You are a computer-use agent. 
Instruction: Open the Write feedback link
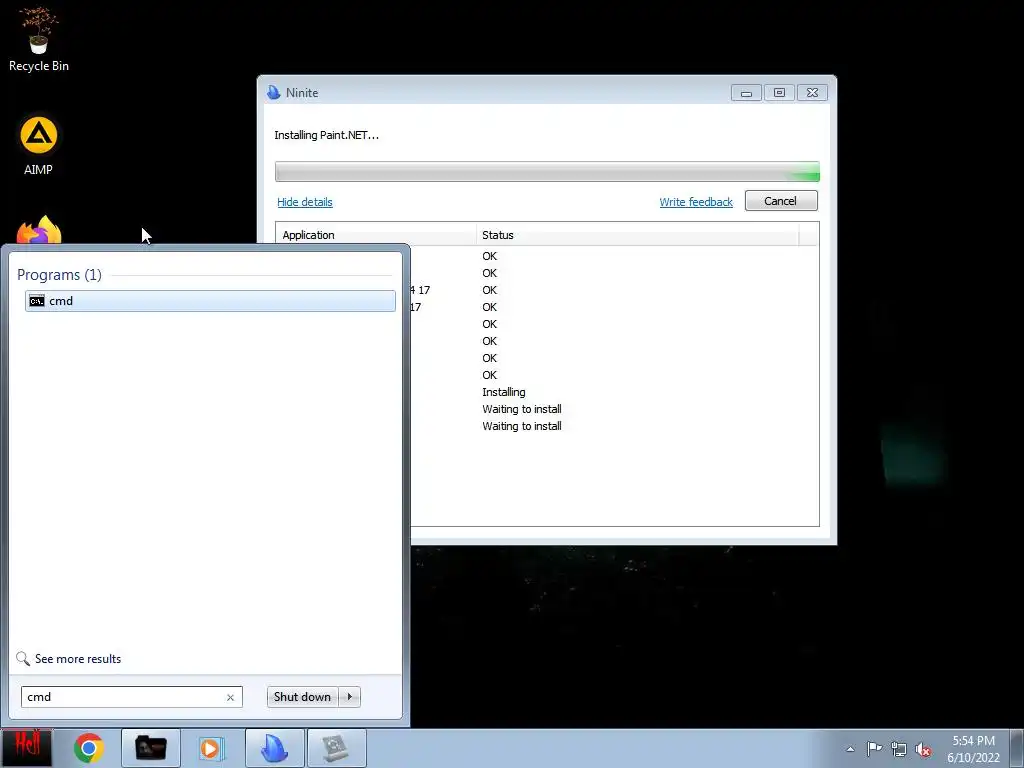pos(696,202)
